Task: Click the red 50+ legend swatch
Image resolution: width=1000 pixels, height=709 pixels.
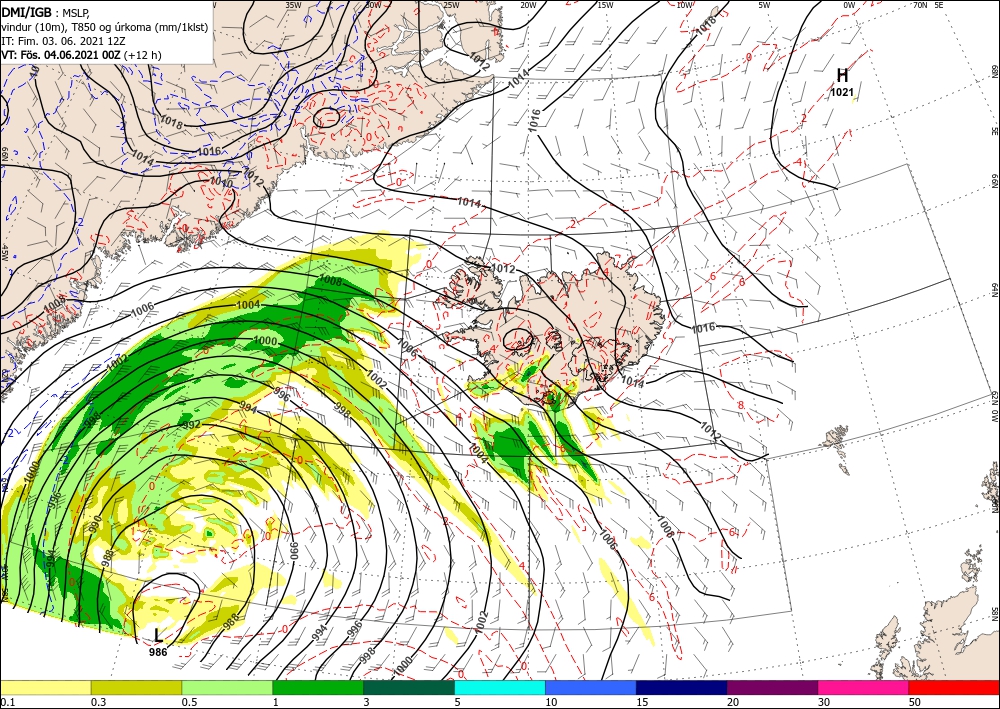Action: click(954, 687)
